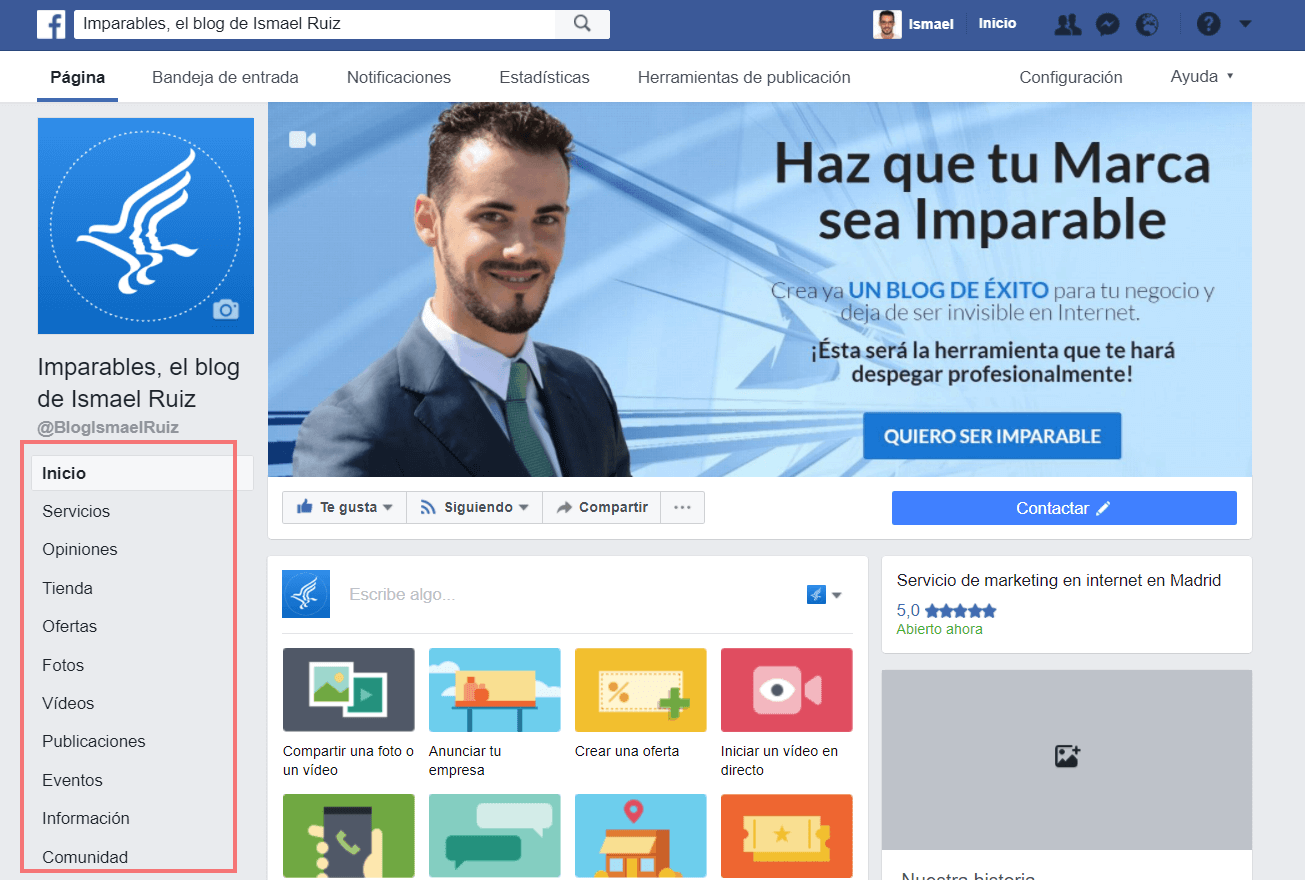Click the blue eagle profile picture
This screenshot has width=1305, height=880.
146,226
